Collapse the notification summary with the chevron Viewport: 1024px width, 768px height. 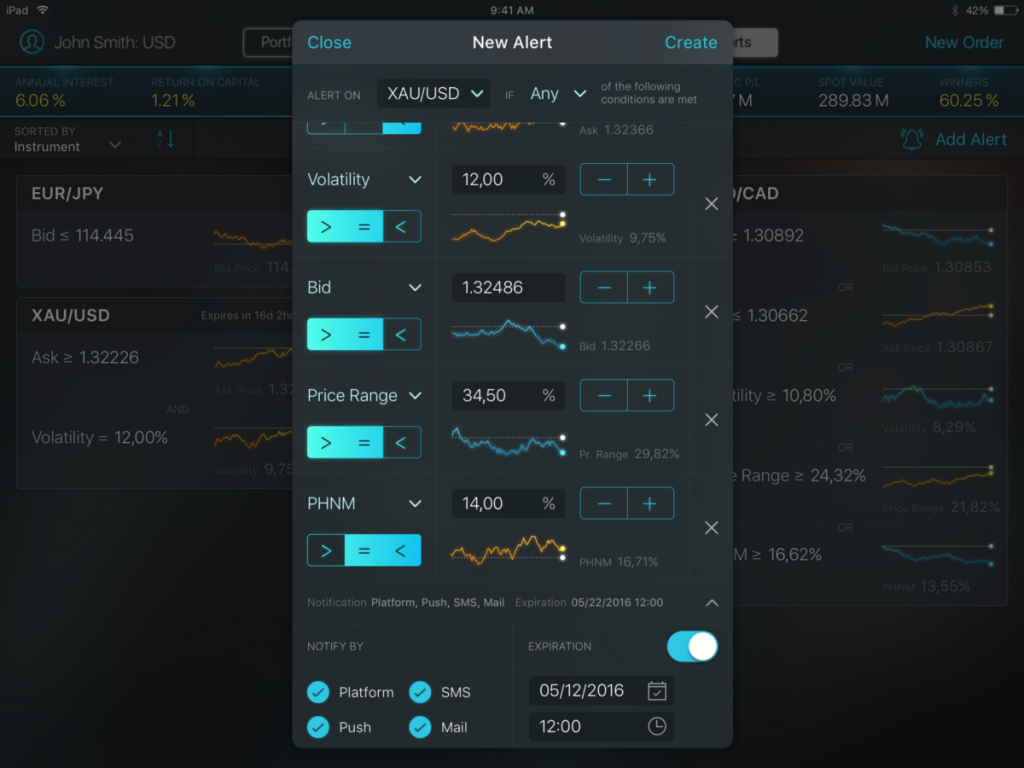click(712, 603)
